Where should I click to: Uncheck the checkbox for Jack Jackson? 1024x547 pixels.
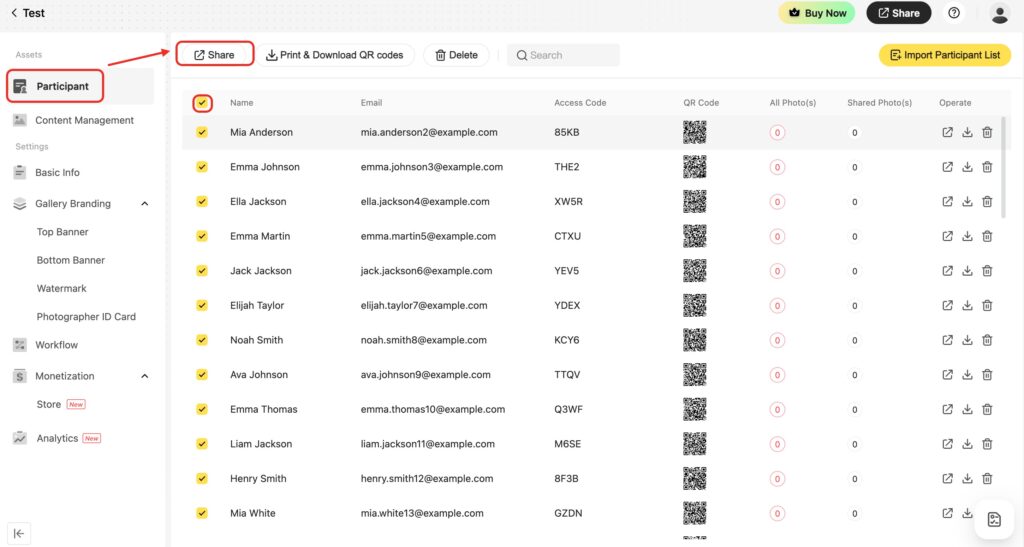(202, 271)
